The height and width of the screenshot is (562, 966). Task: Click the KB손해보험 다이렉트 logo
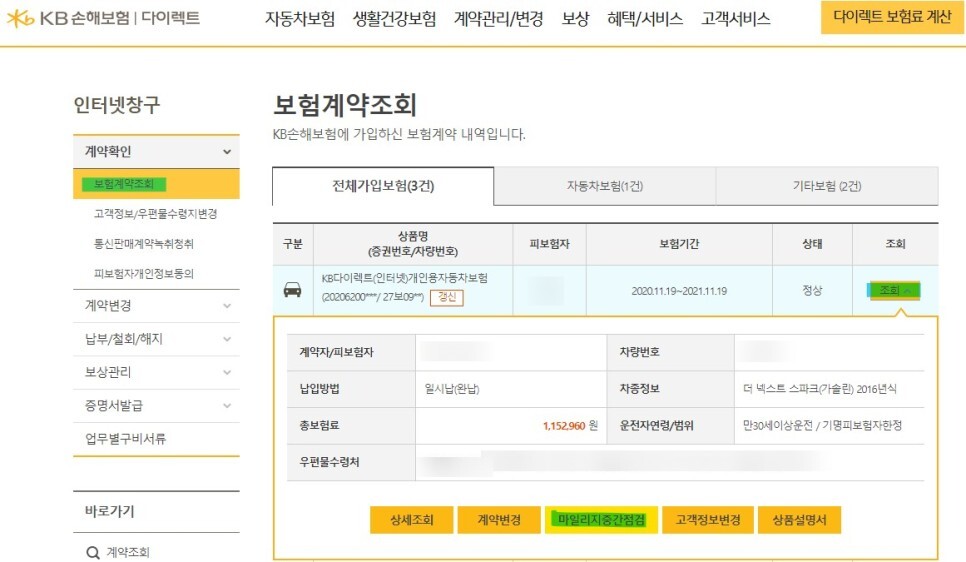pos(103,18)
